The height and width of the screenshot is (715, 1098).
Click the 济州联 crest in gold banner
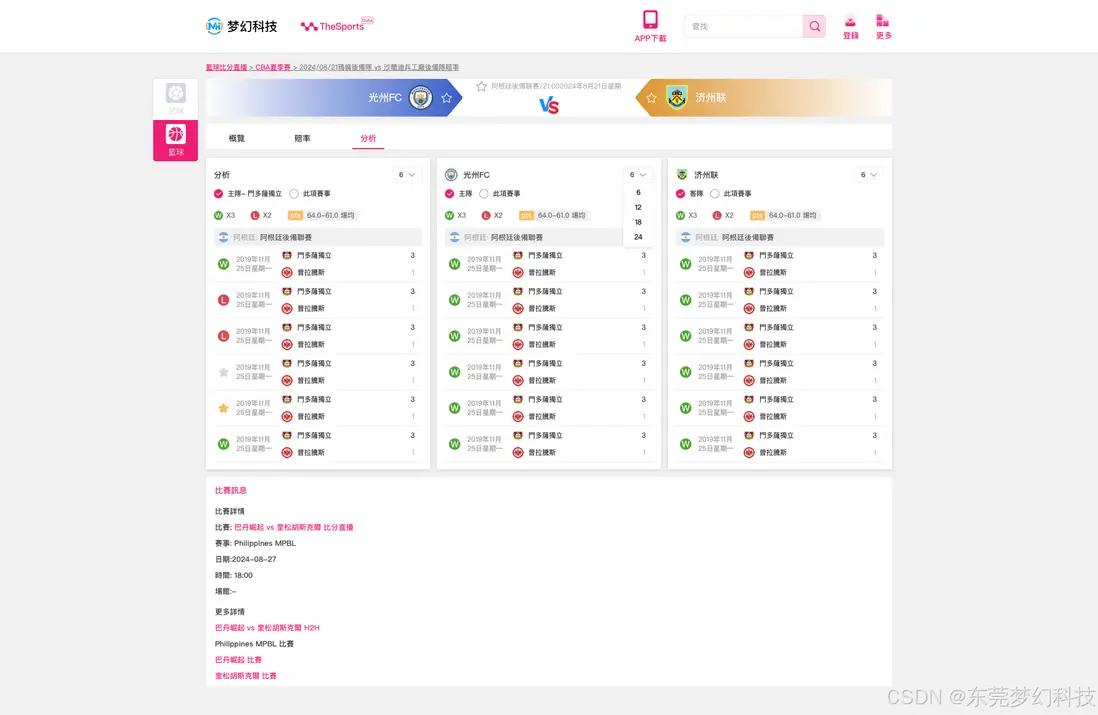[676, 97]
